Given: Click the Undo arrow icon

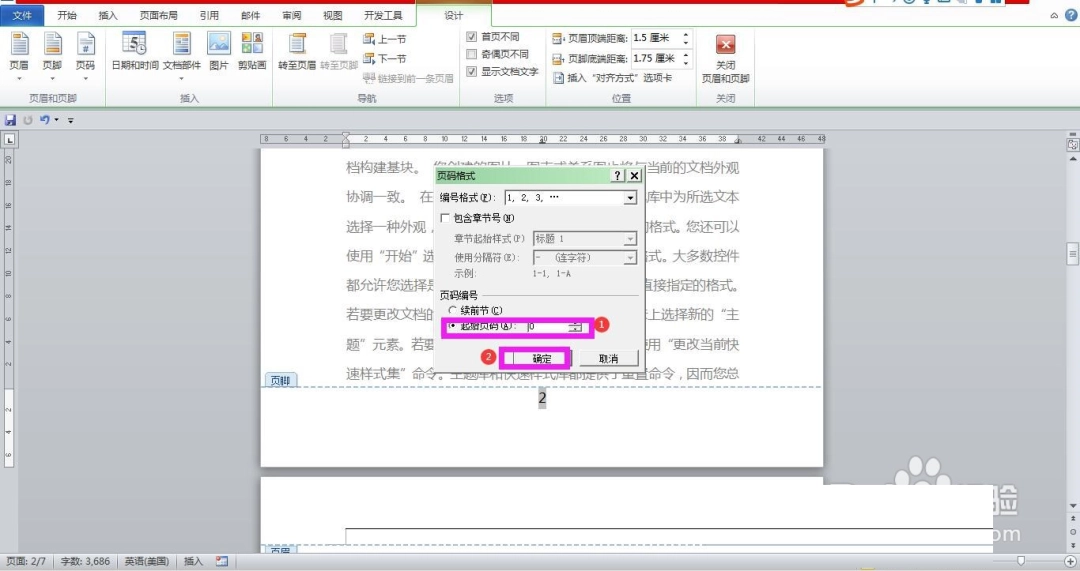Looking at the screenshot, I should [x=44, y=120].
